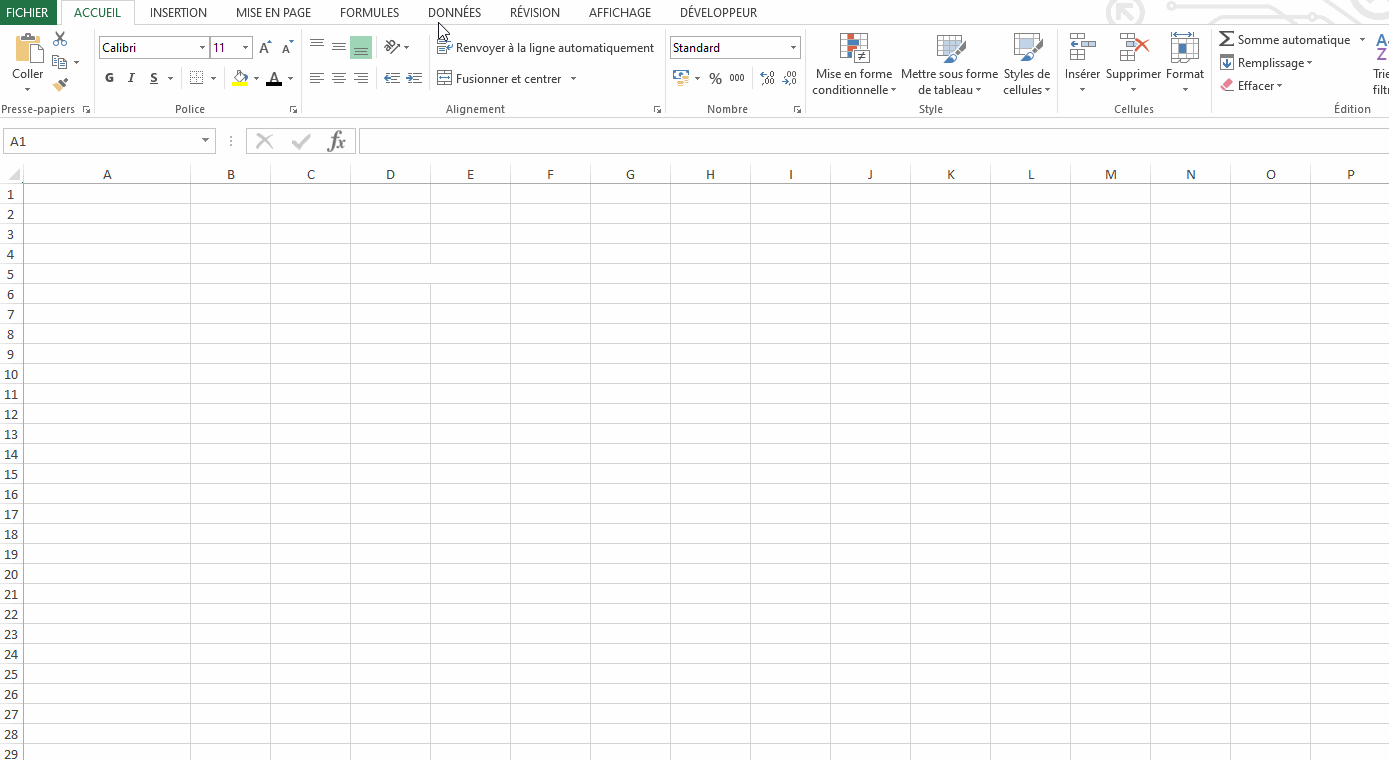Click the Insert Function fx icon
Viewport: 1389px width, 760px height.
337,142
